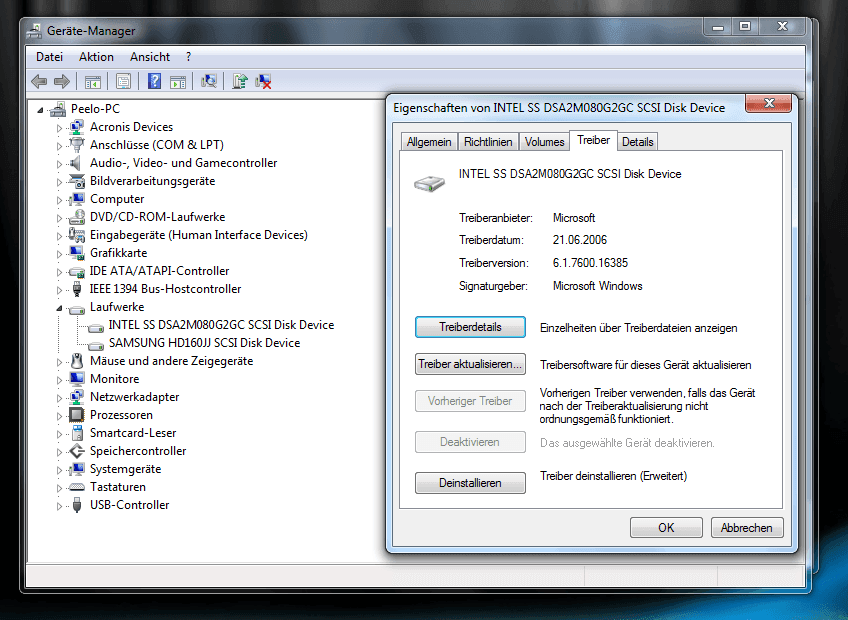Click the driver date 21.06.2006
This screenshot has height=620, width=848.
pyautogui.click(x=580, y=240)
